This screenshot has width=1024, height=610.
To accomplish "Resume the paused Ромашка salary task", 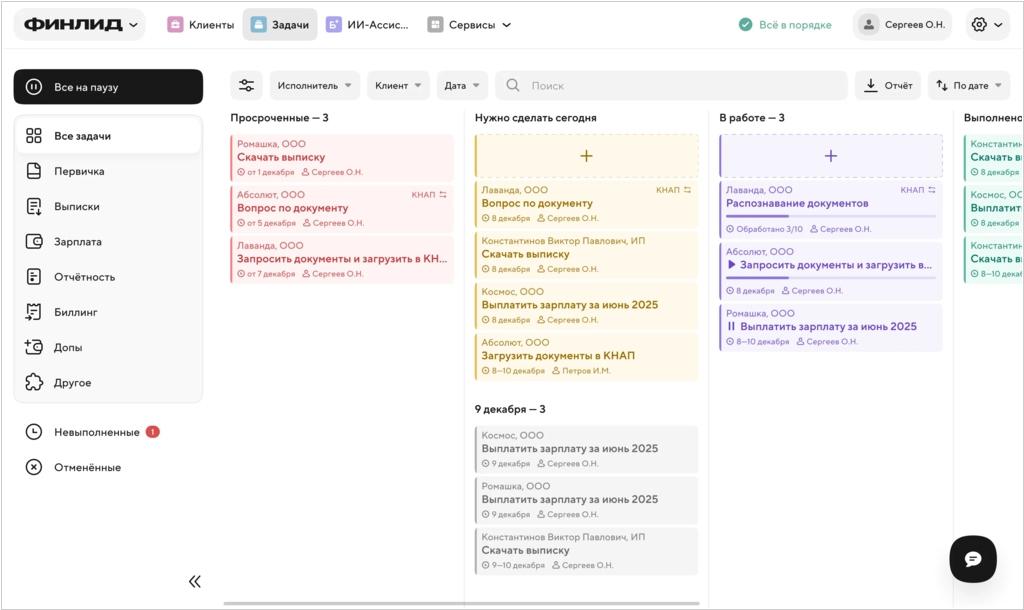I will [731, 327].
